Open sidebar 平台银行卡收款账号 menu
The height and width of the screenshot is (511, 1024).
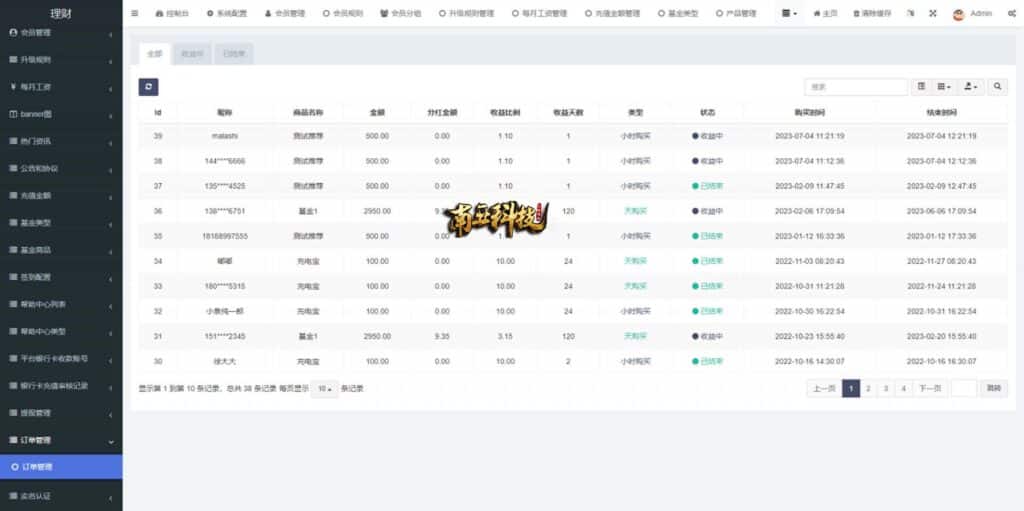(x=61, y=359)
